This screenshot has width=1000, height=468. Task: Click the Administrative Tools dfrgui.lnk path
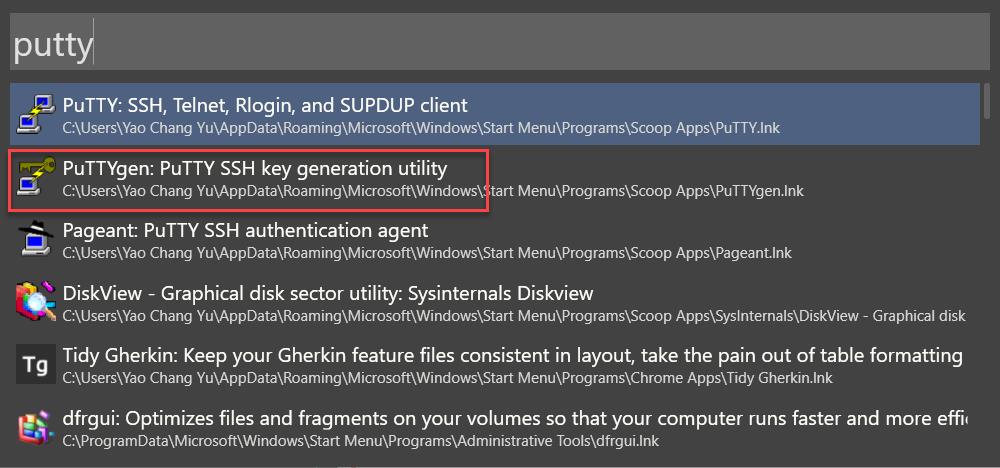(x=360, y=441)
